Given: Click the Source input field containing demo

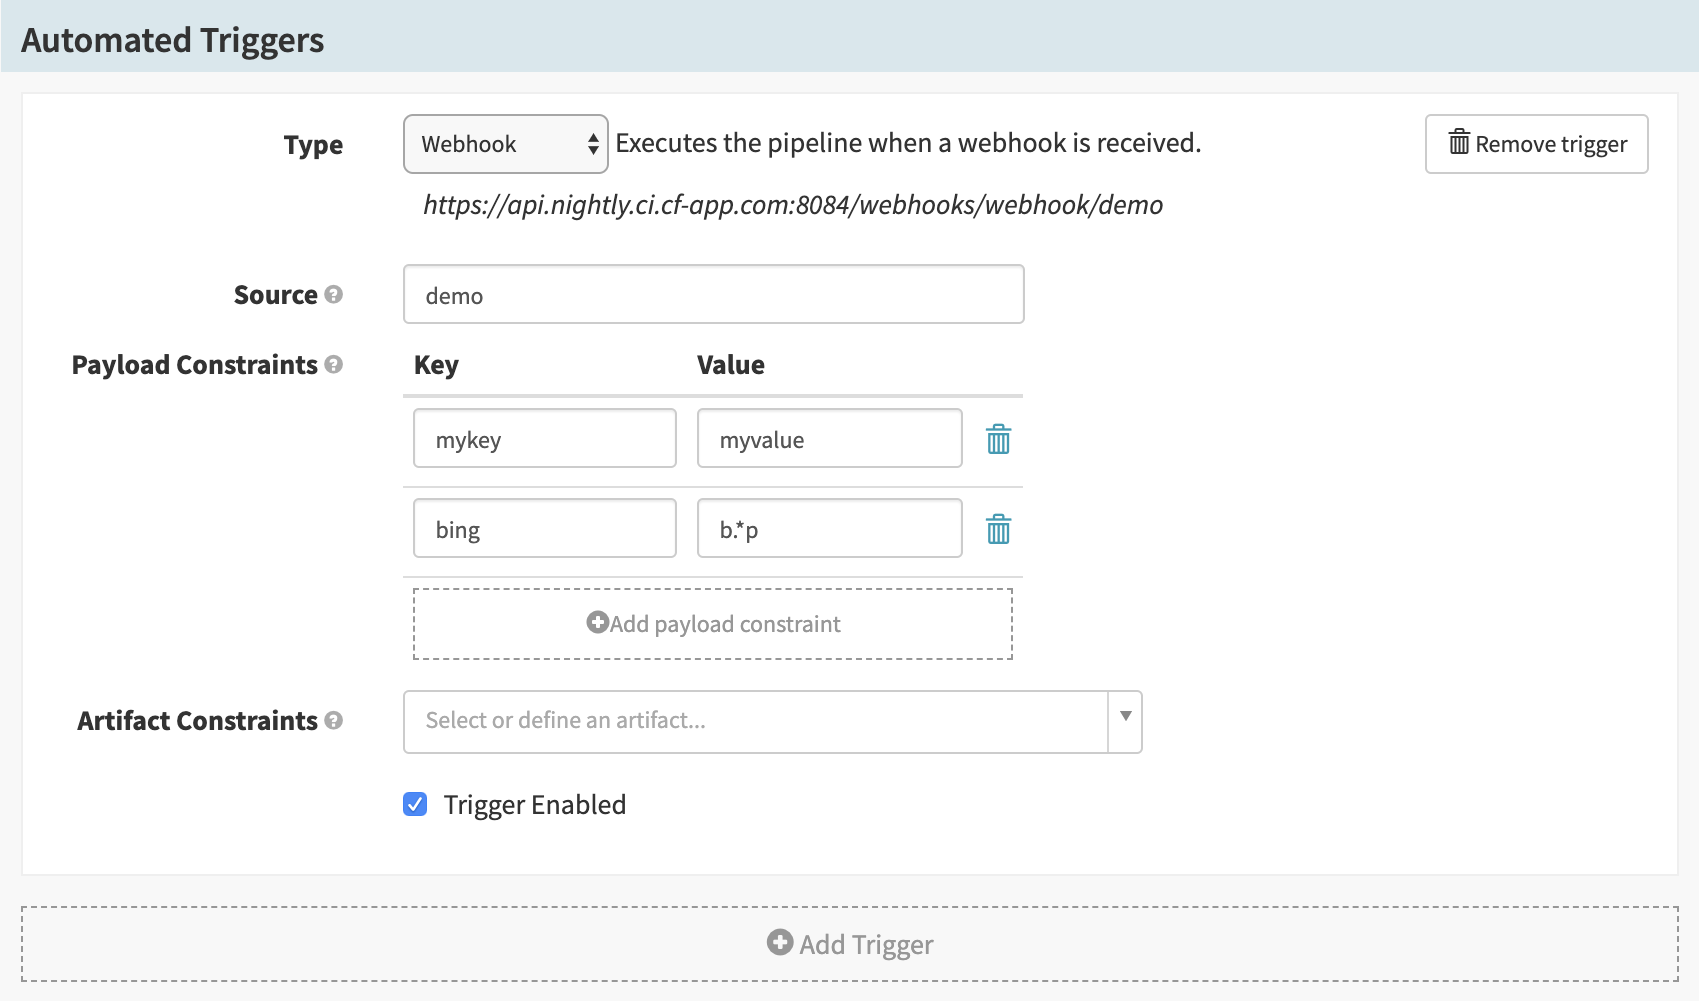Looking at the screenshot, I should (x=713, y=295).
